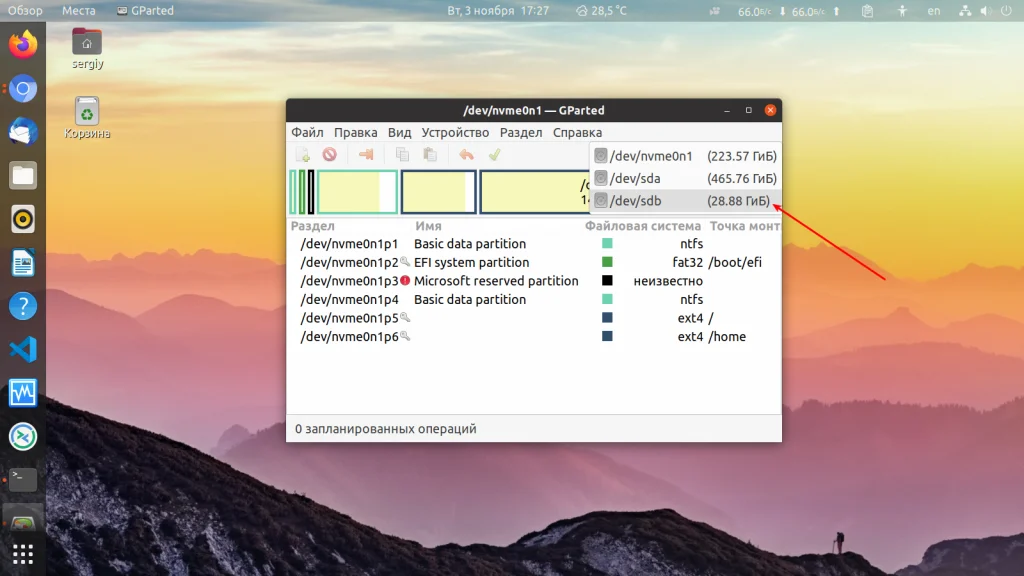
Task: Click the Delete partition toolbar icon
Action: (x=330, y=155)
